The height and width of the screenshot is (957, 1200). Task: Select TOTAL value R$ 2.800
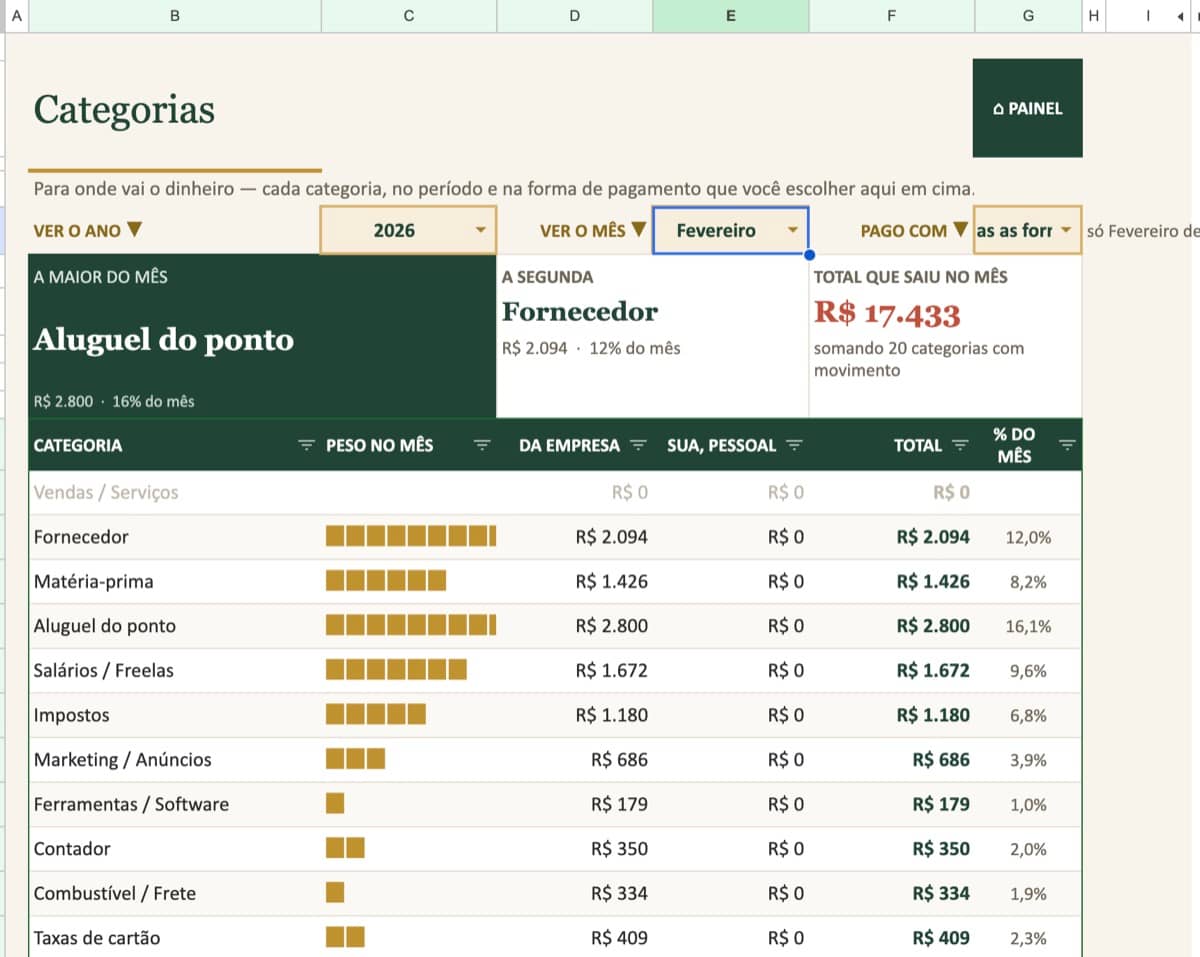pyautogui.click(x=933, y=626)
